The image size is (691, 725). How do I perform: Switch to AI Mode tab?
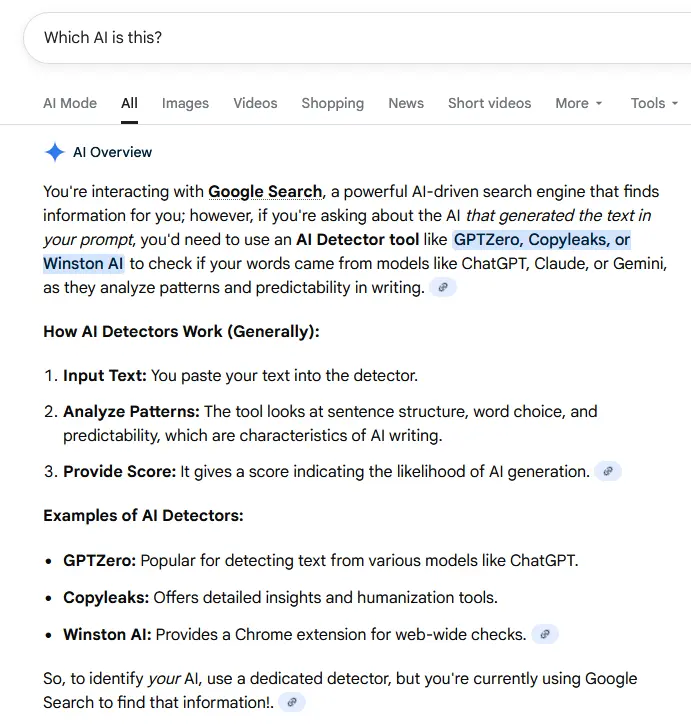[x=70, y=103]
